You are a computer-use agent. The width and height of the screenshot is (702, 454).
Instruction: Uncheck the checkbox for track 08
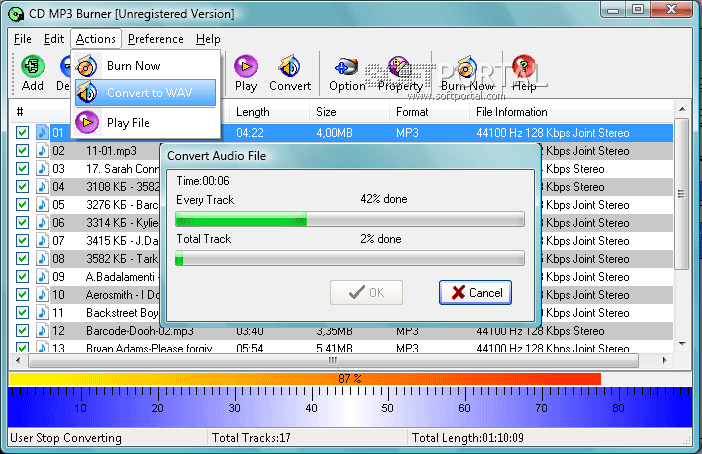pyautogui.click(x=22, y=258)
